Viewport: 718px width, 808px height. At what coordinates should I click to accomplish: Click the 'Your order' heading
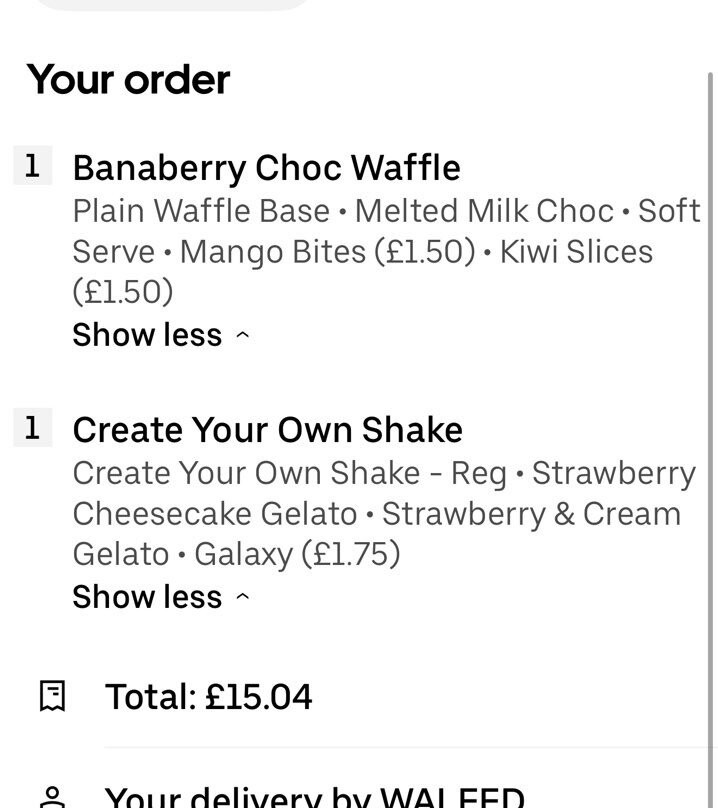128,79
